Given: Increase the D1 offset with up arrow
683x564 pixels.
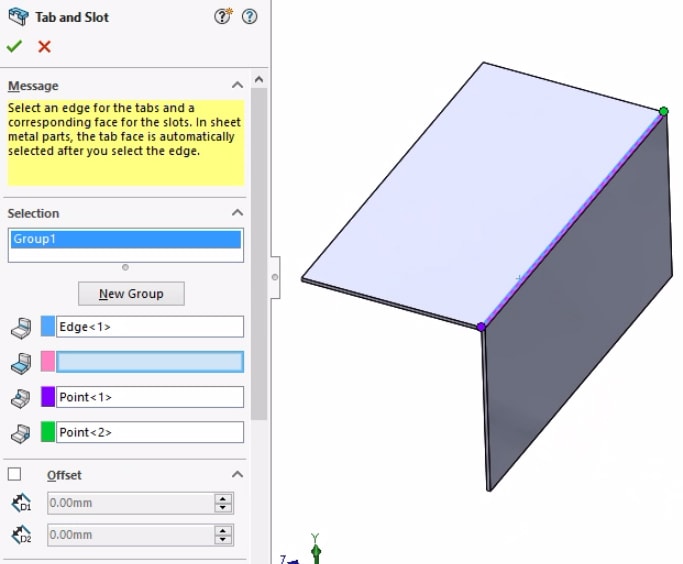Looking at the screenshot, I should click(223, 499).
